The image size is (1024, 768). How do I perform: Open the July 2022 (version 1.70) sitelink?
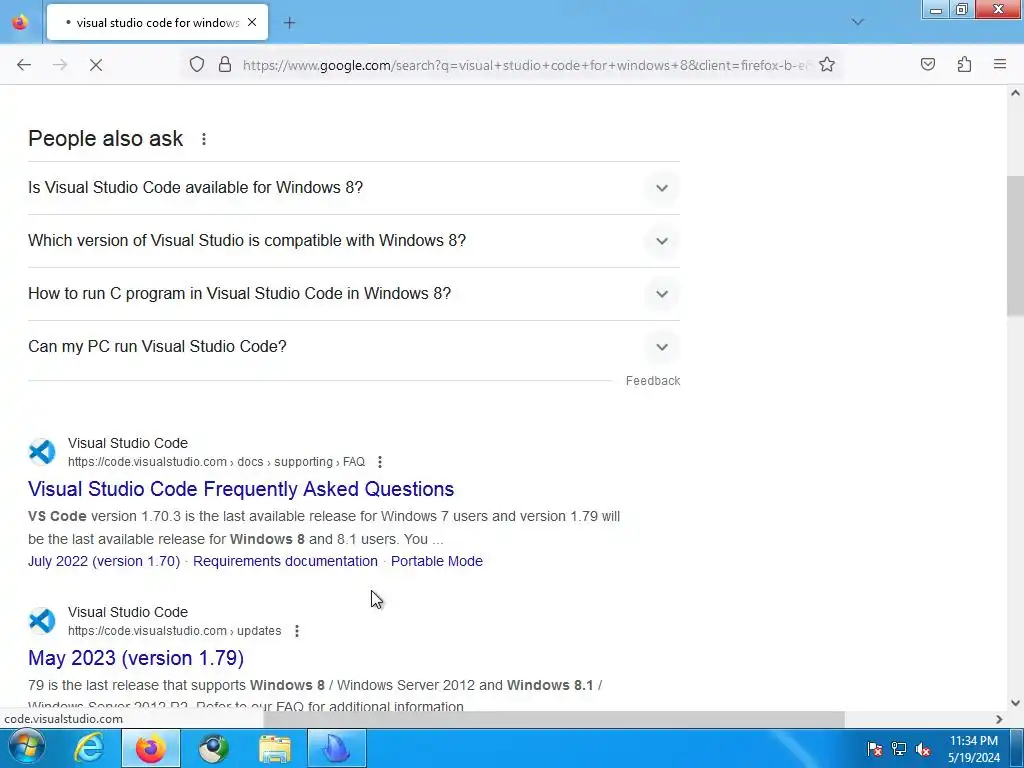pyautogui.click(x=104, y=561)
